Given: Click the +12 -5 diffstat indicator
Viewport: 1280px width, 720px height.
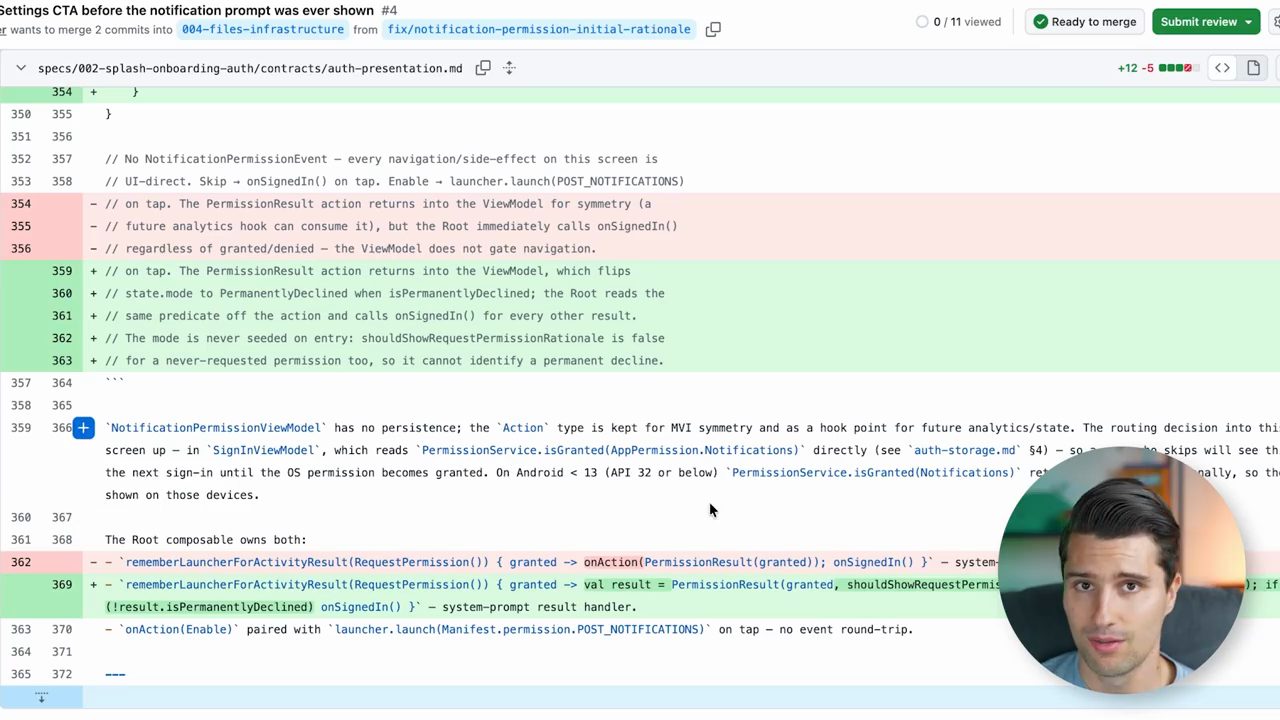Looking at the screenshot, I should pyautogui.click(x=1157, y=68).
